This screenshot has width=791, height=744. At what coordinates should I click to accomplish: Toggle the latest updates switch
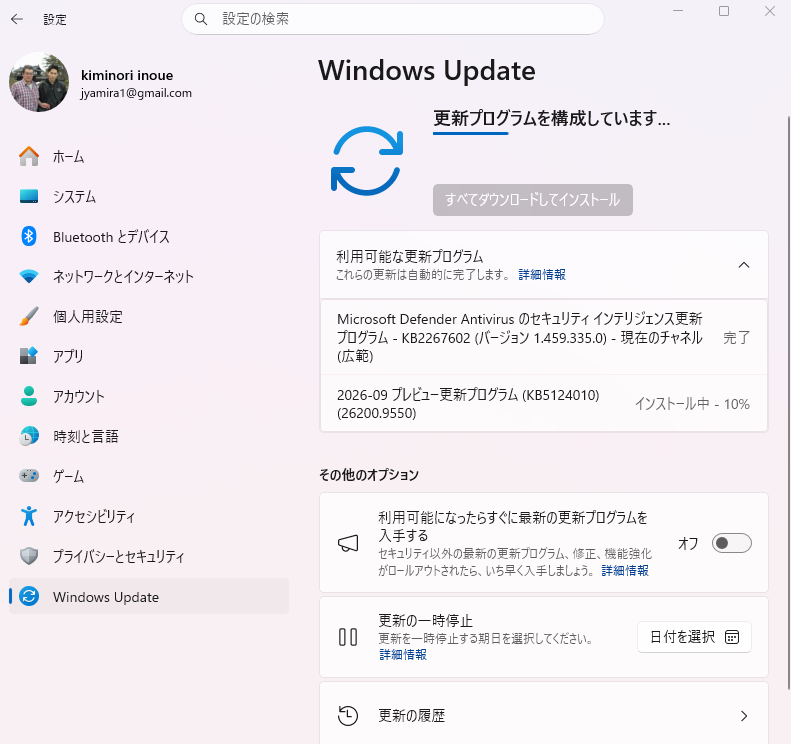[731, 543]
